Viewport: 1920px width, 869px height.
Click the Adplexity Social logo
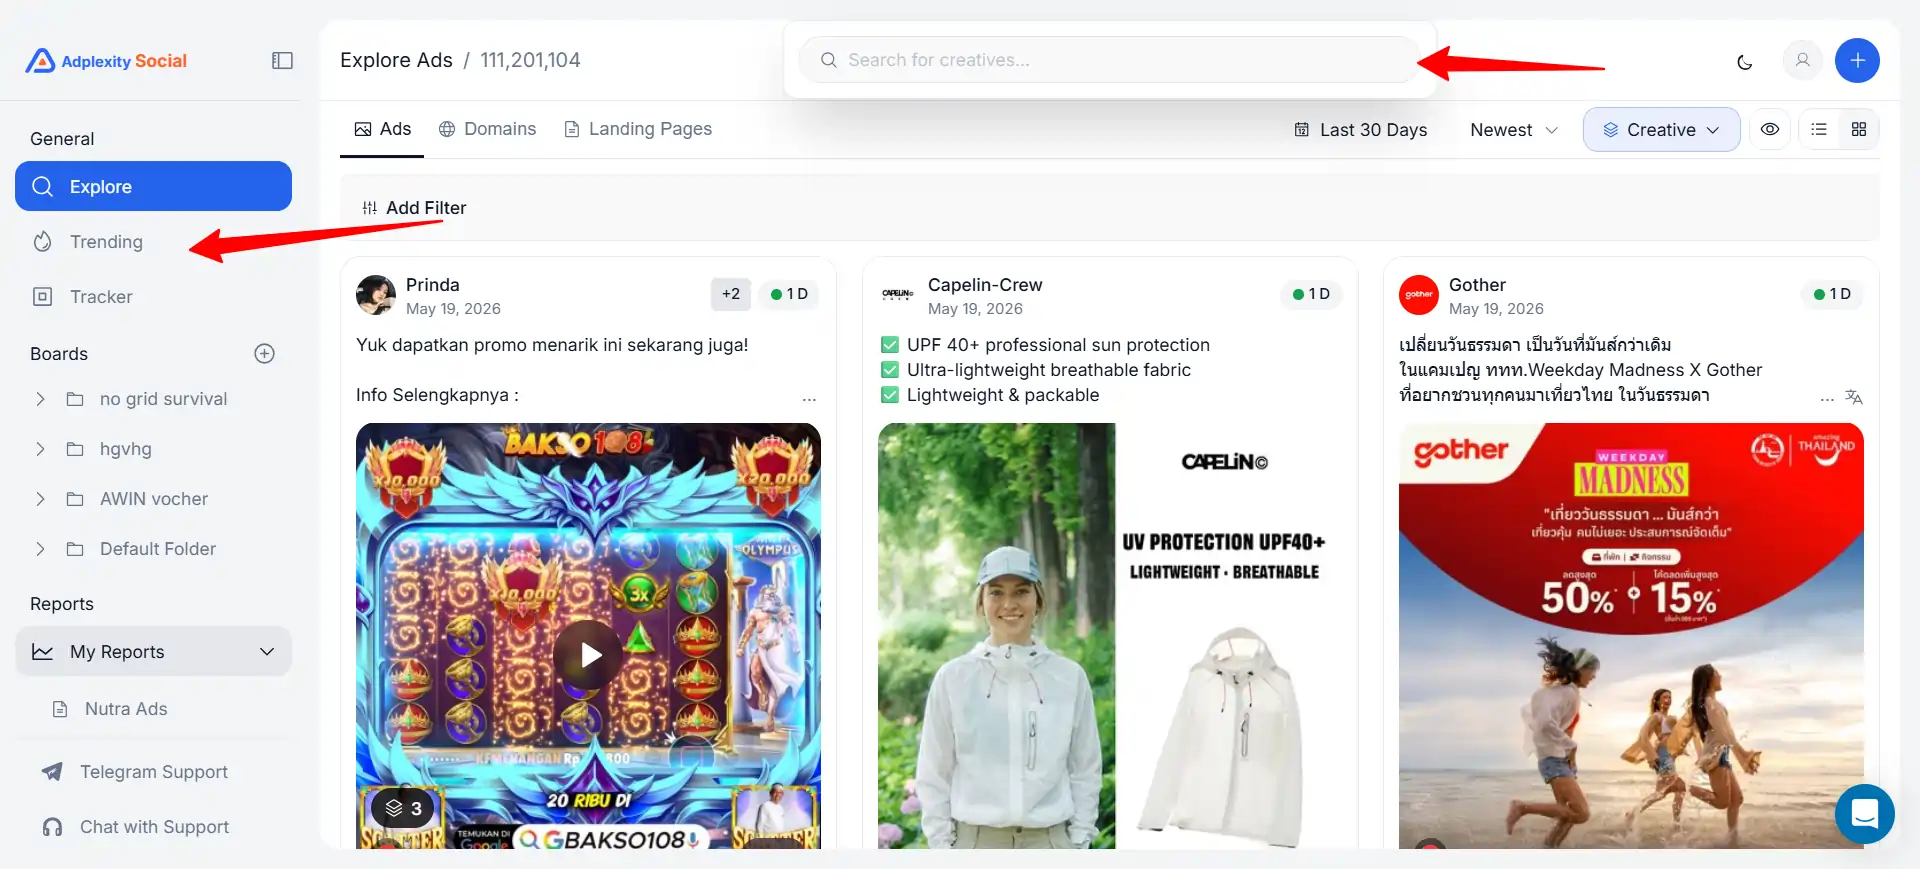106,61
